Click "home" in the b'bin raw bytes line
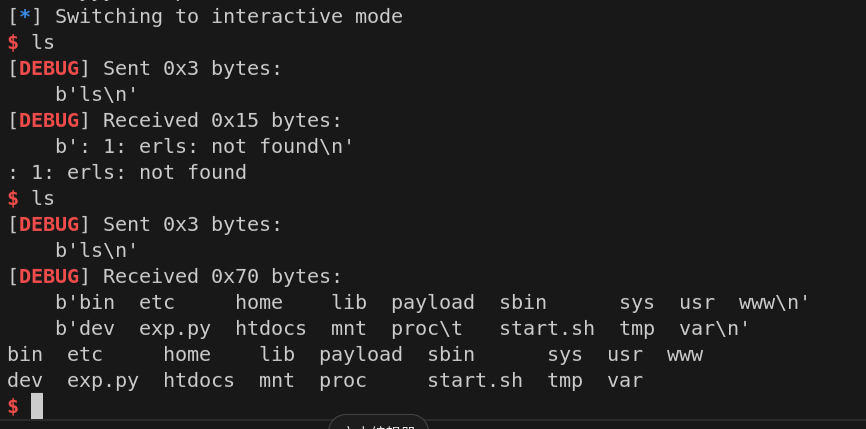Screen dimensions: 866x429 259,302
